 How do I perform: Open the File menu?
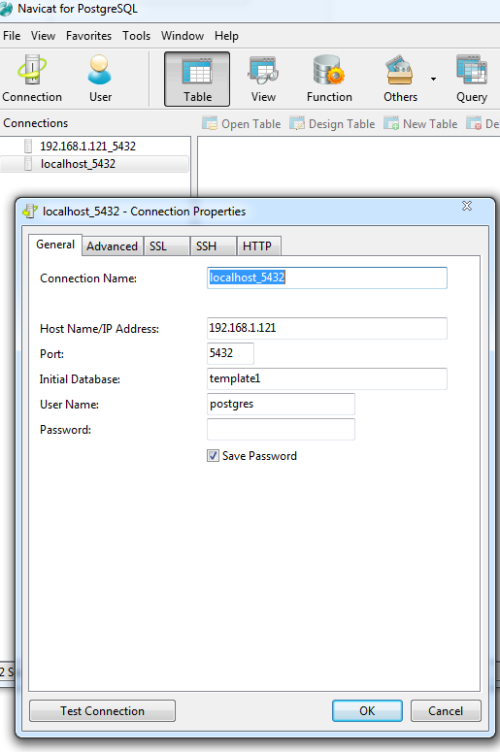coord(12,35)
